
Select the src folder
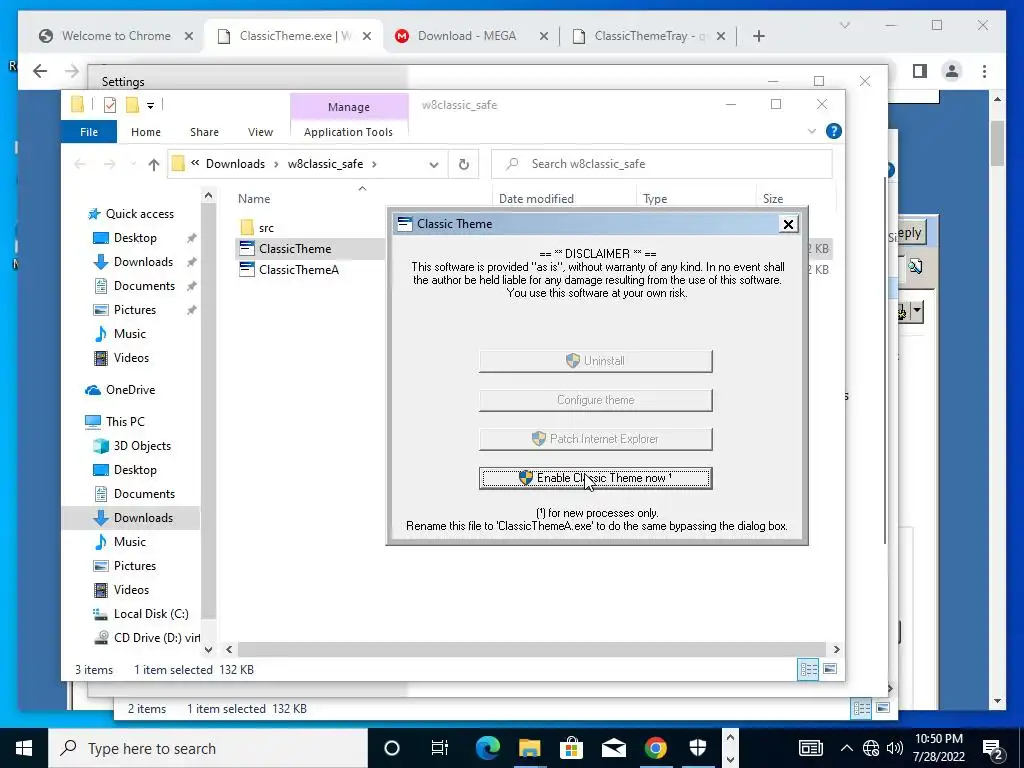[x=266, y=228]
